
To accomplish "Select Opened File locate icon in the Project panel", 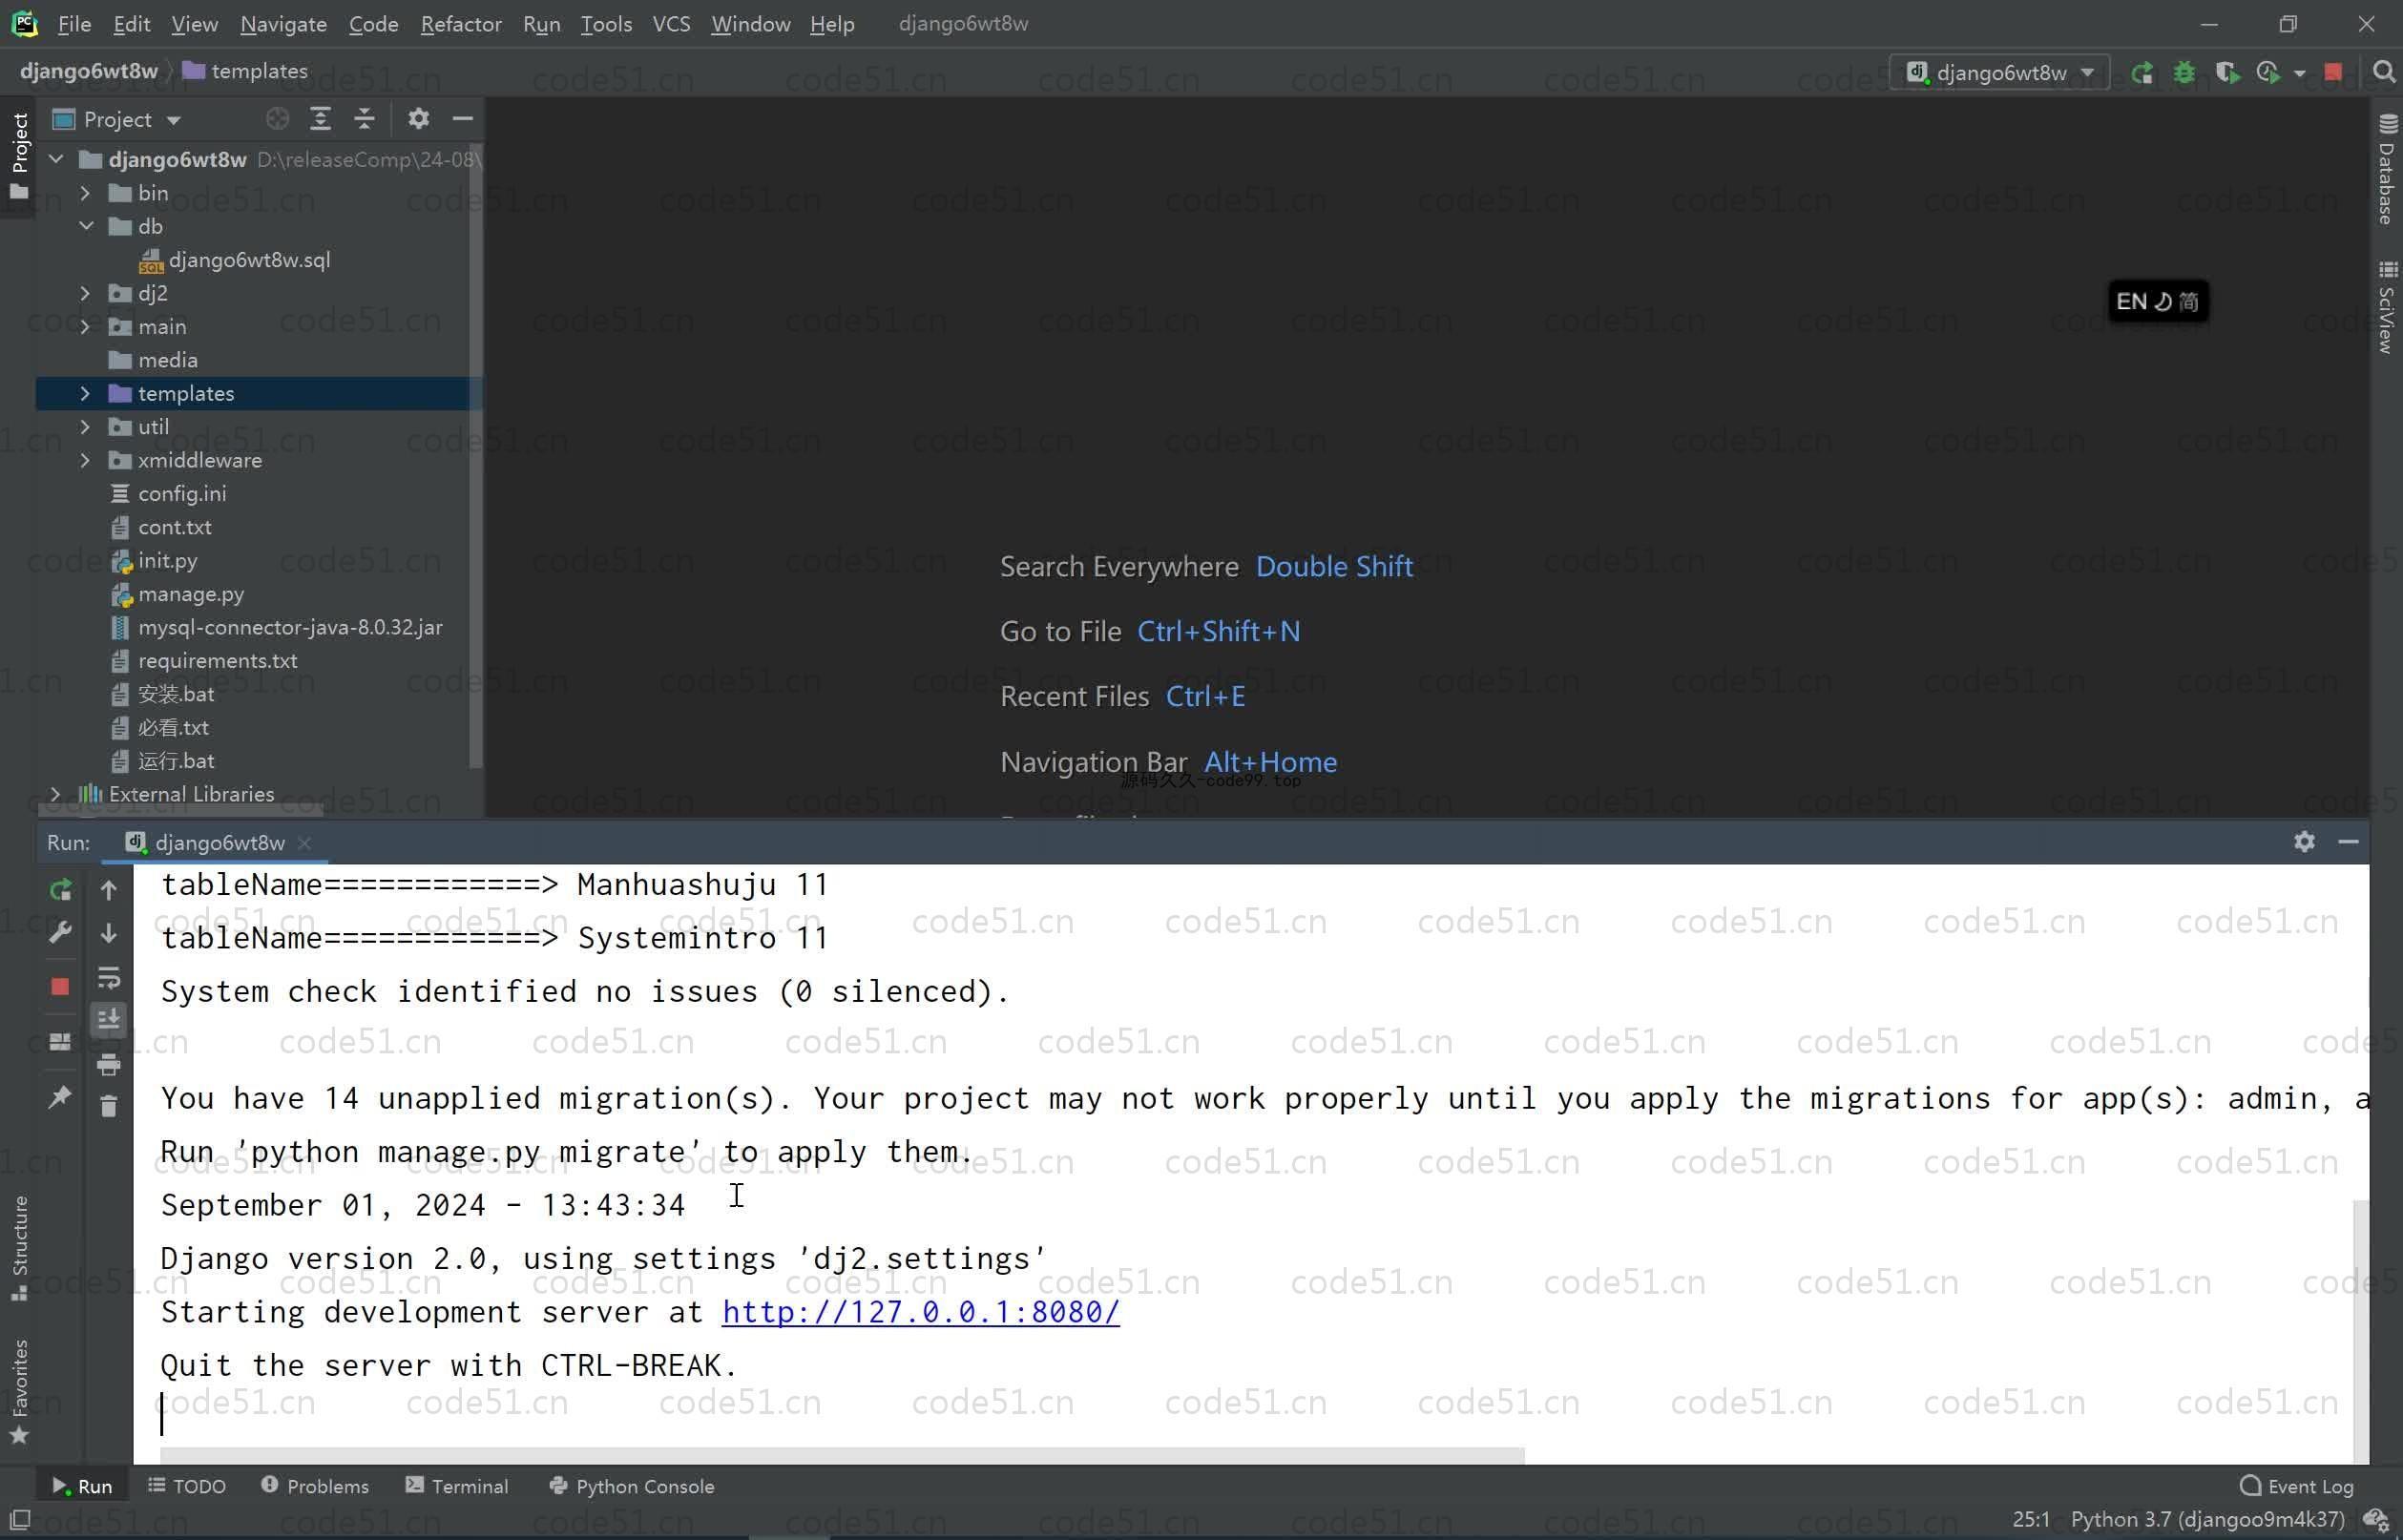I will (x=277, y=119).
